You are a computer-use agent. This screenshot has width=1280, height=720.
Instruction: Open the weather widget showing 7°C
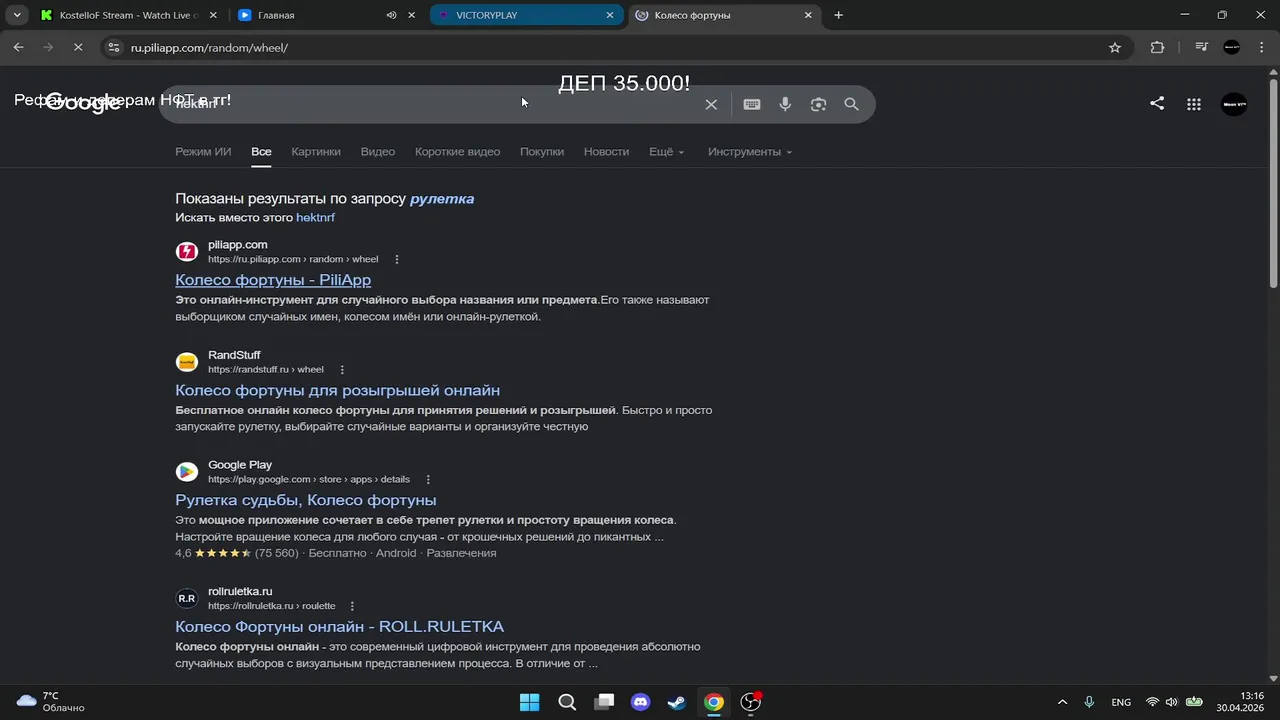tap(52, 702)
